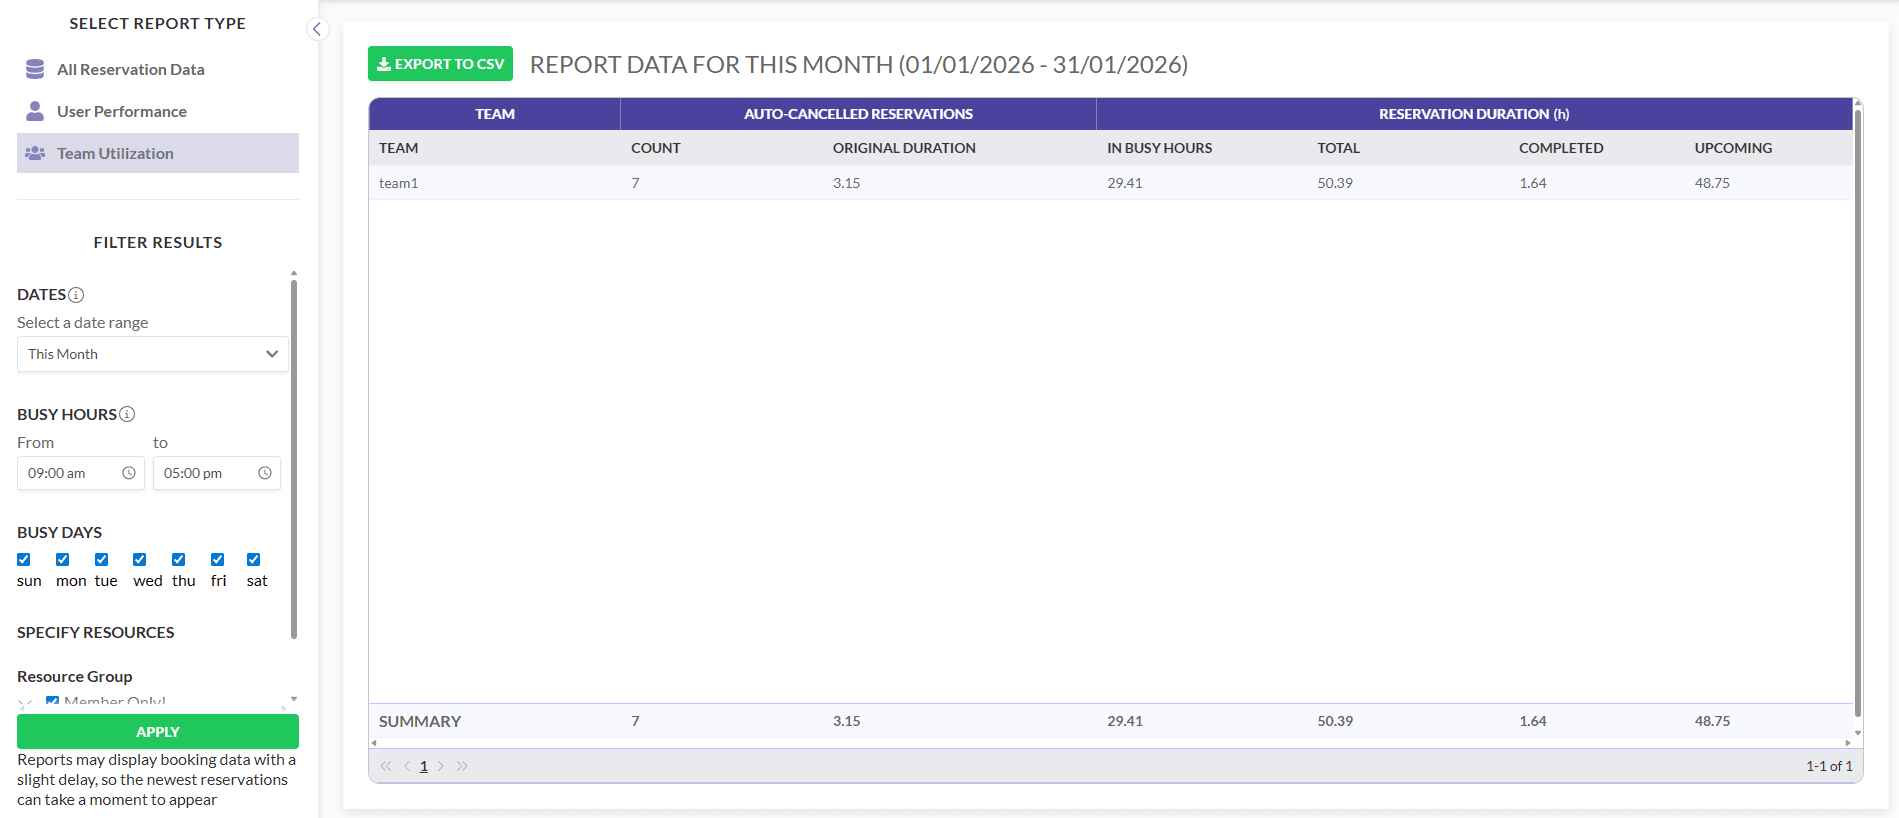
Task: Click the Export to CSV button
Action: [440, 64]
